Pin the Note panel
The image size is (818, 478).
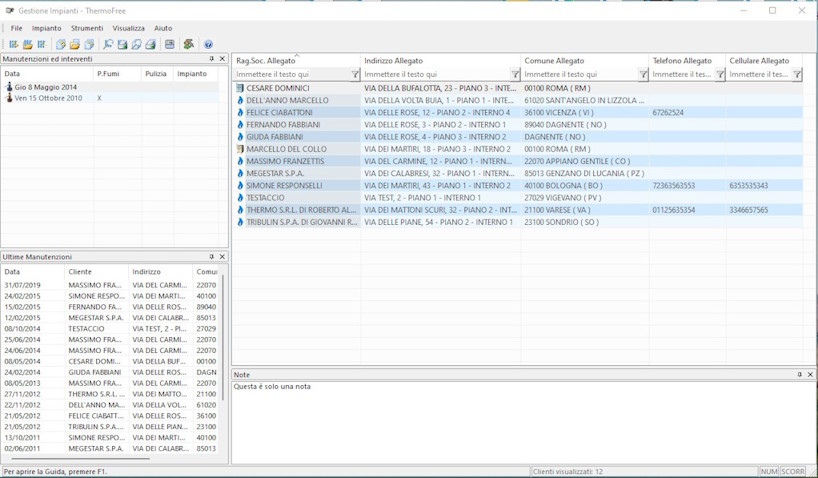coord(800,375)
